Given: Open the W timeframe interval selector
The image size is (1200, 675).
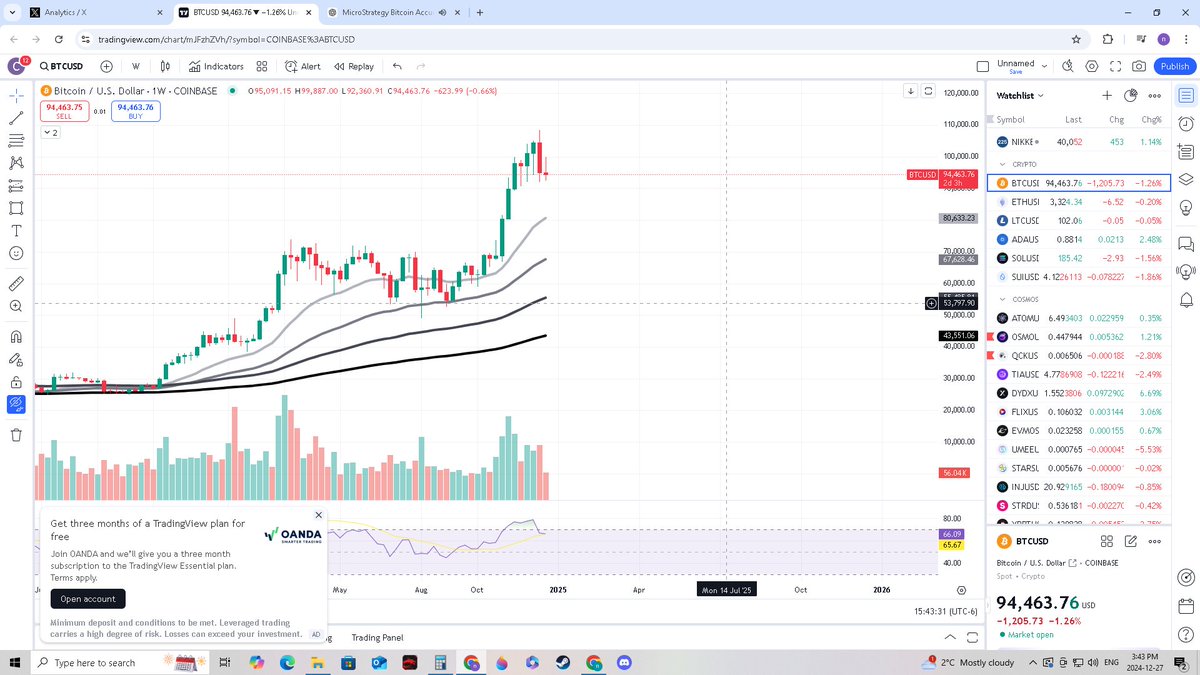Looking at the screenshot, I should [x=135, y=66].
